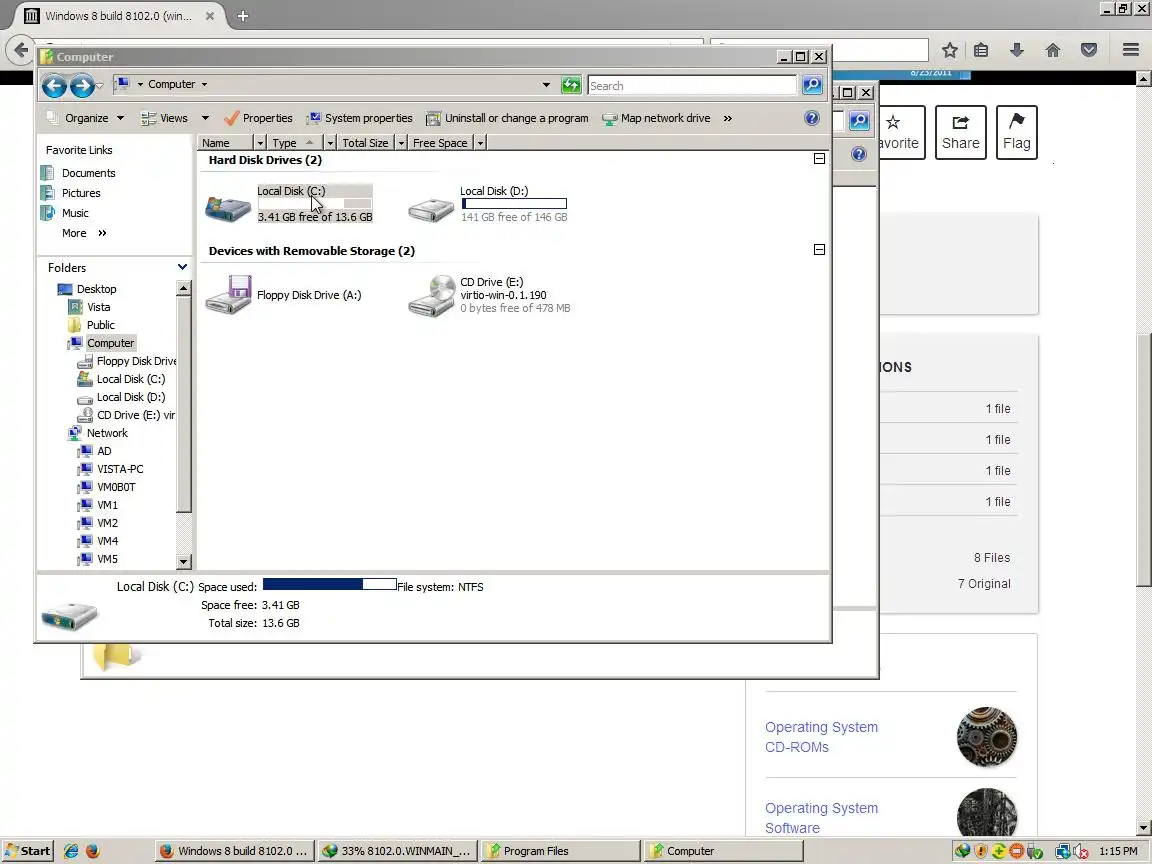Select VM4 in folder tree
Screen dimensions: 1152x864
tap(107, 541)
